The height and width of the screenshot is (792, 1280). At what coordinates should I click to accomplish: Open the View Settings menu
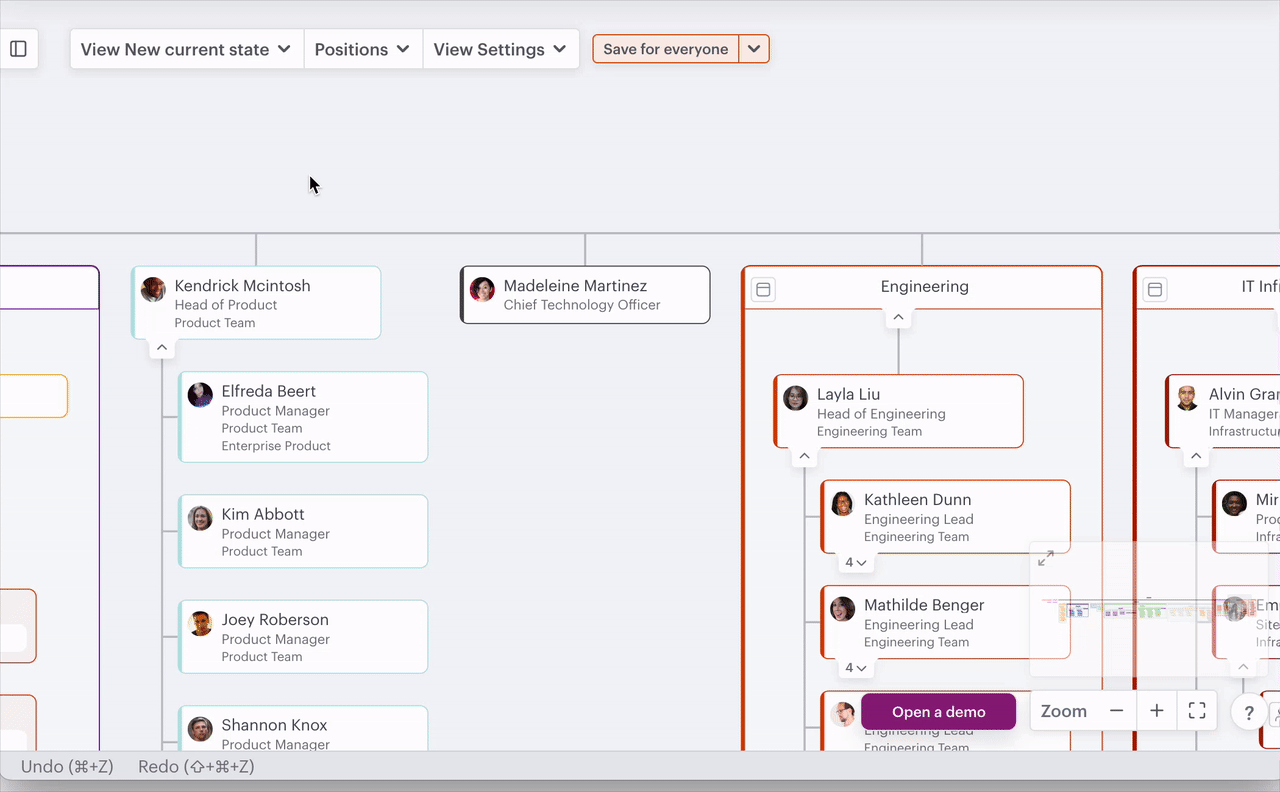pyautogui.click(x=500, y=49)
